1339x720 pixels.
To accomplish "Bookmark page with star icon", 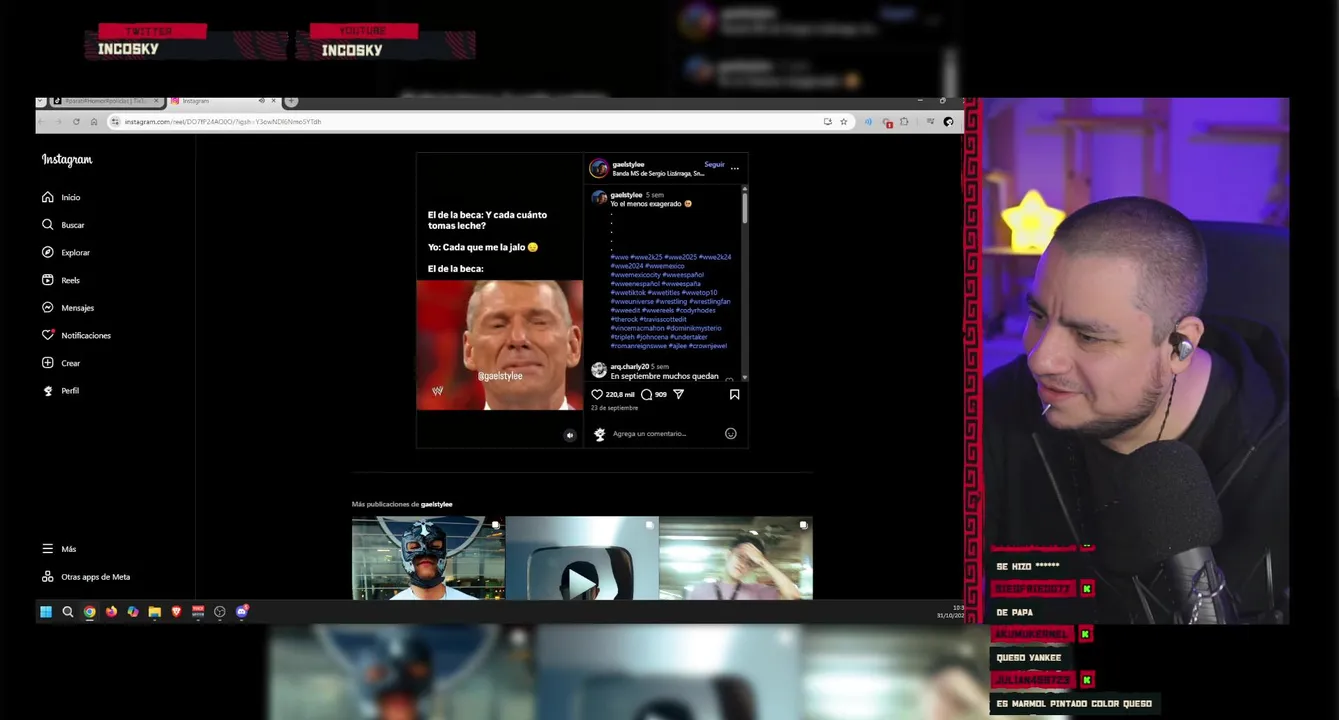I will 844,122.
